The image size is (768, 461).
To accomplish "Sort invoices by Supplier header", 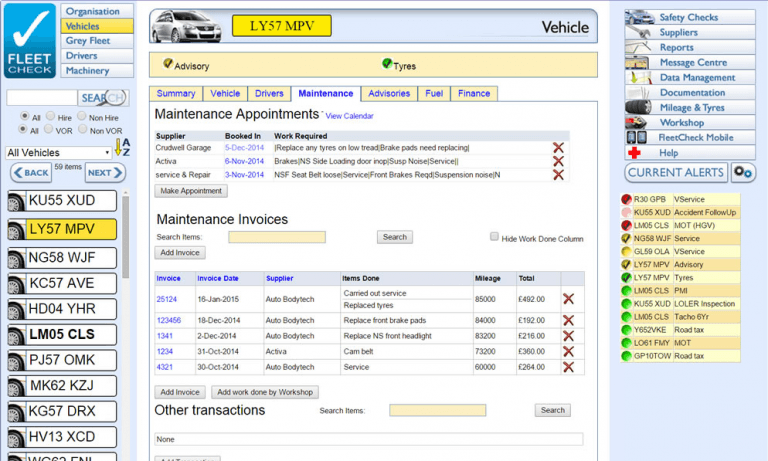I will click(x=280, y=278).
